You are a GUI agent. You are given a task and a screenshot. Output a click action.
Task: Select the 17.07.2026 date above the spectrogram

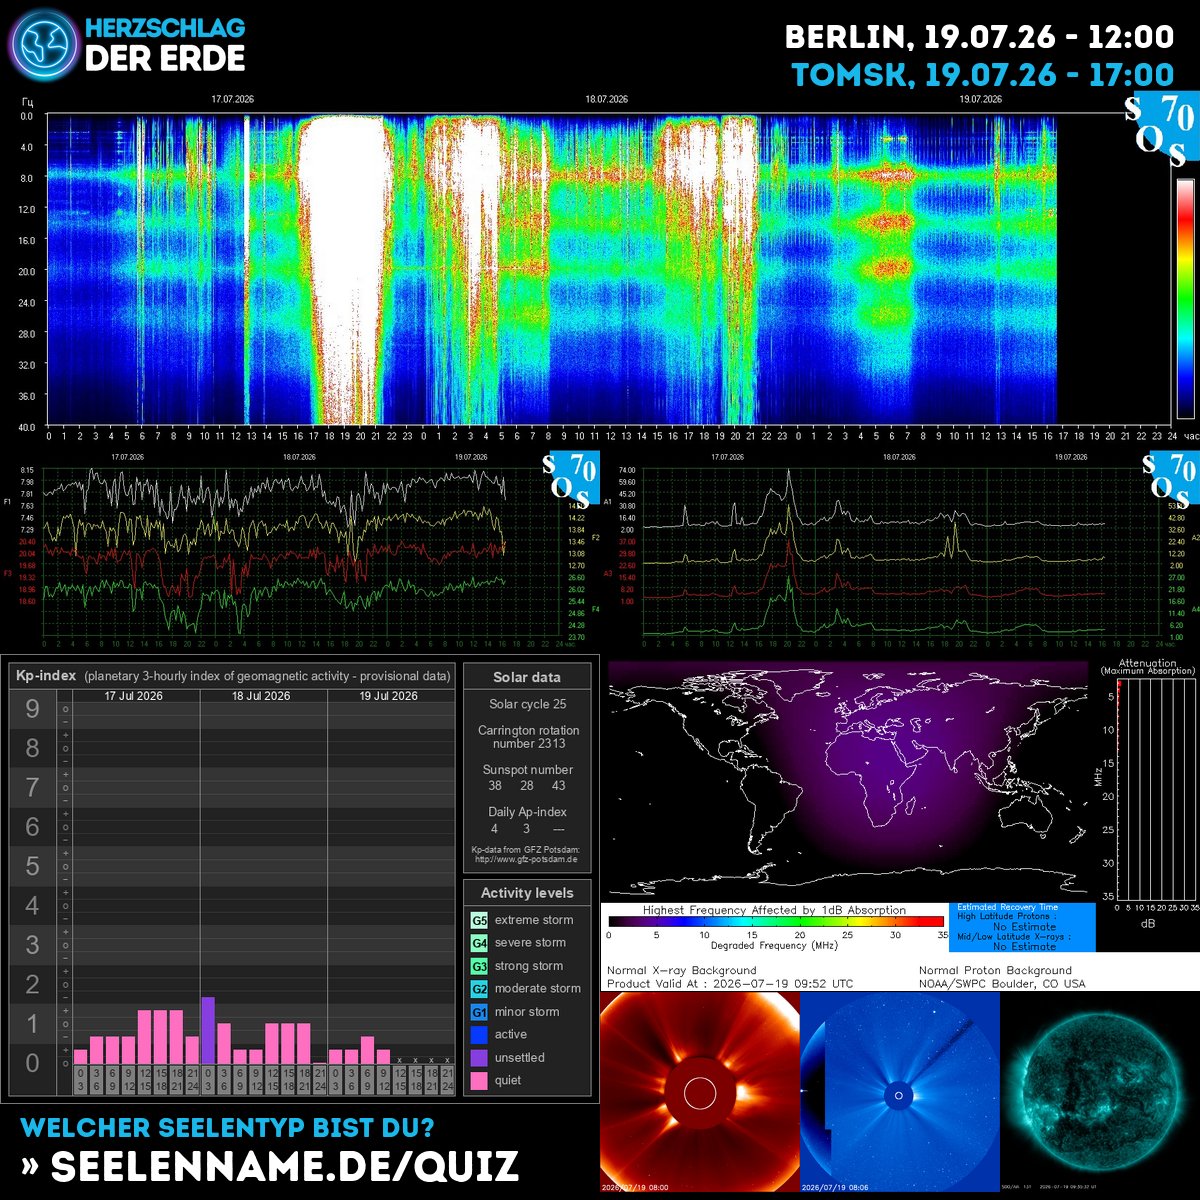point(232,100)
